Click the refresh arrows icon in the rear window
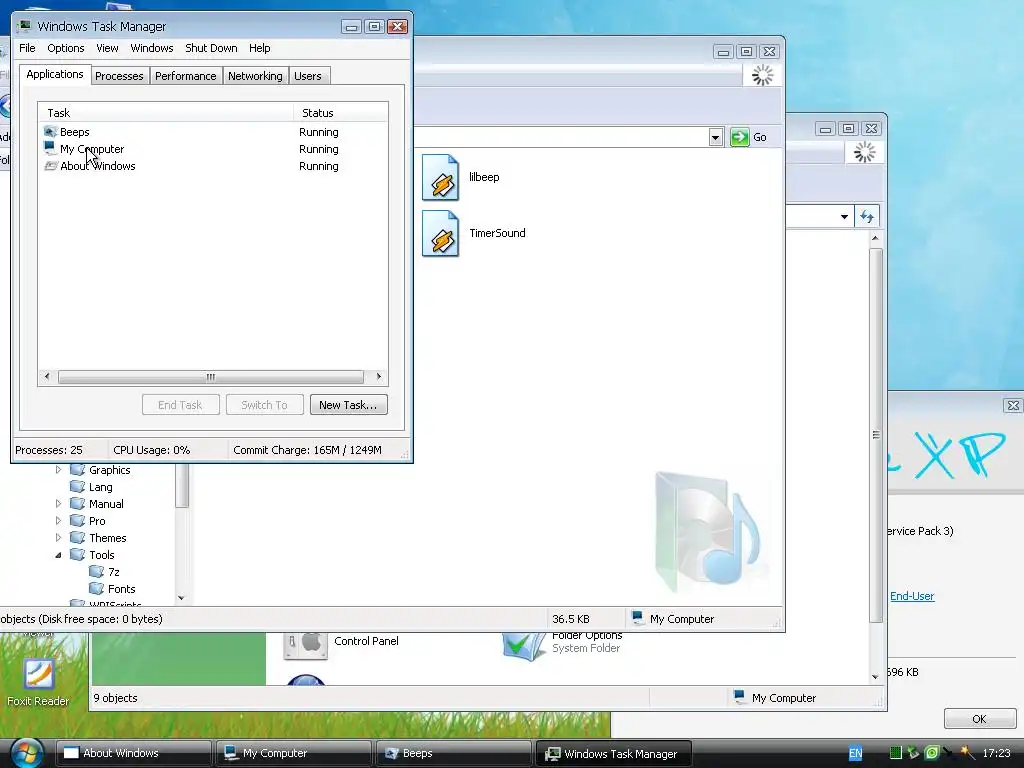The height and width of the screenshot is (768, 1024). [867, 216]
